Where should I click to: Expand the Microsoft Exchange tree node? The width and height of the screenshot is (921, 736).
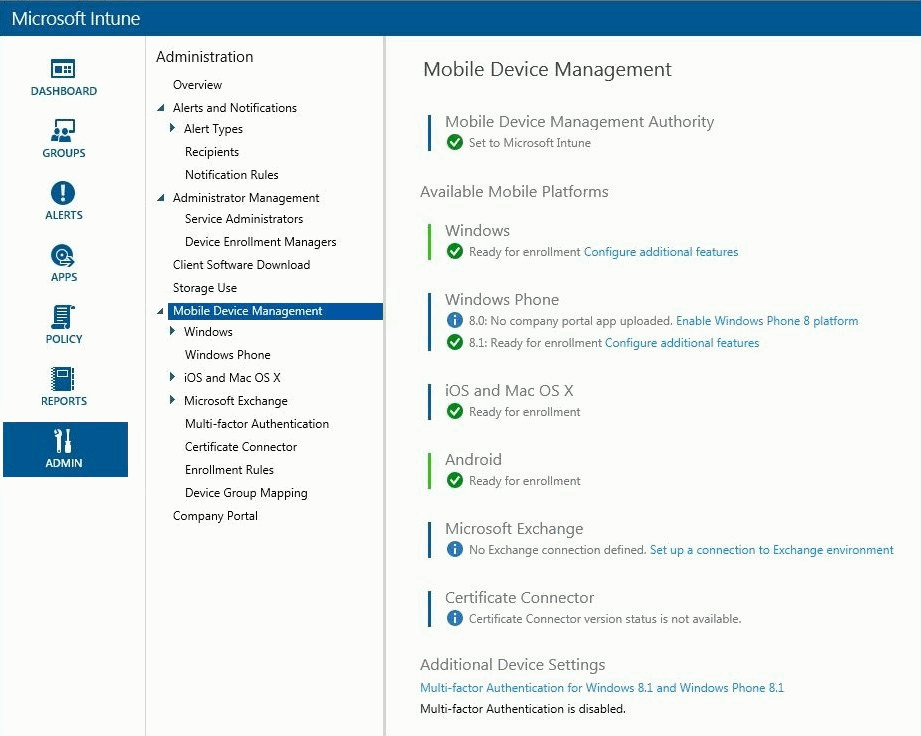(172, 400)
